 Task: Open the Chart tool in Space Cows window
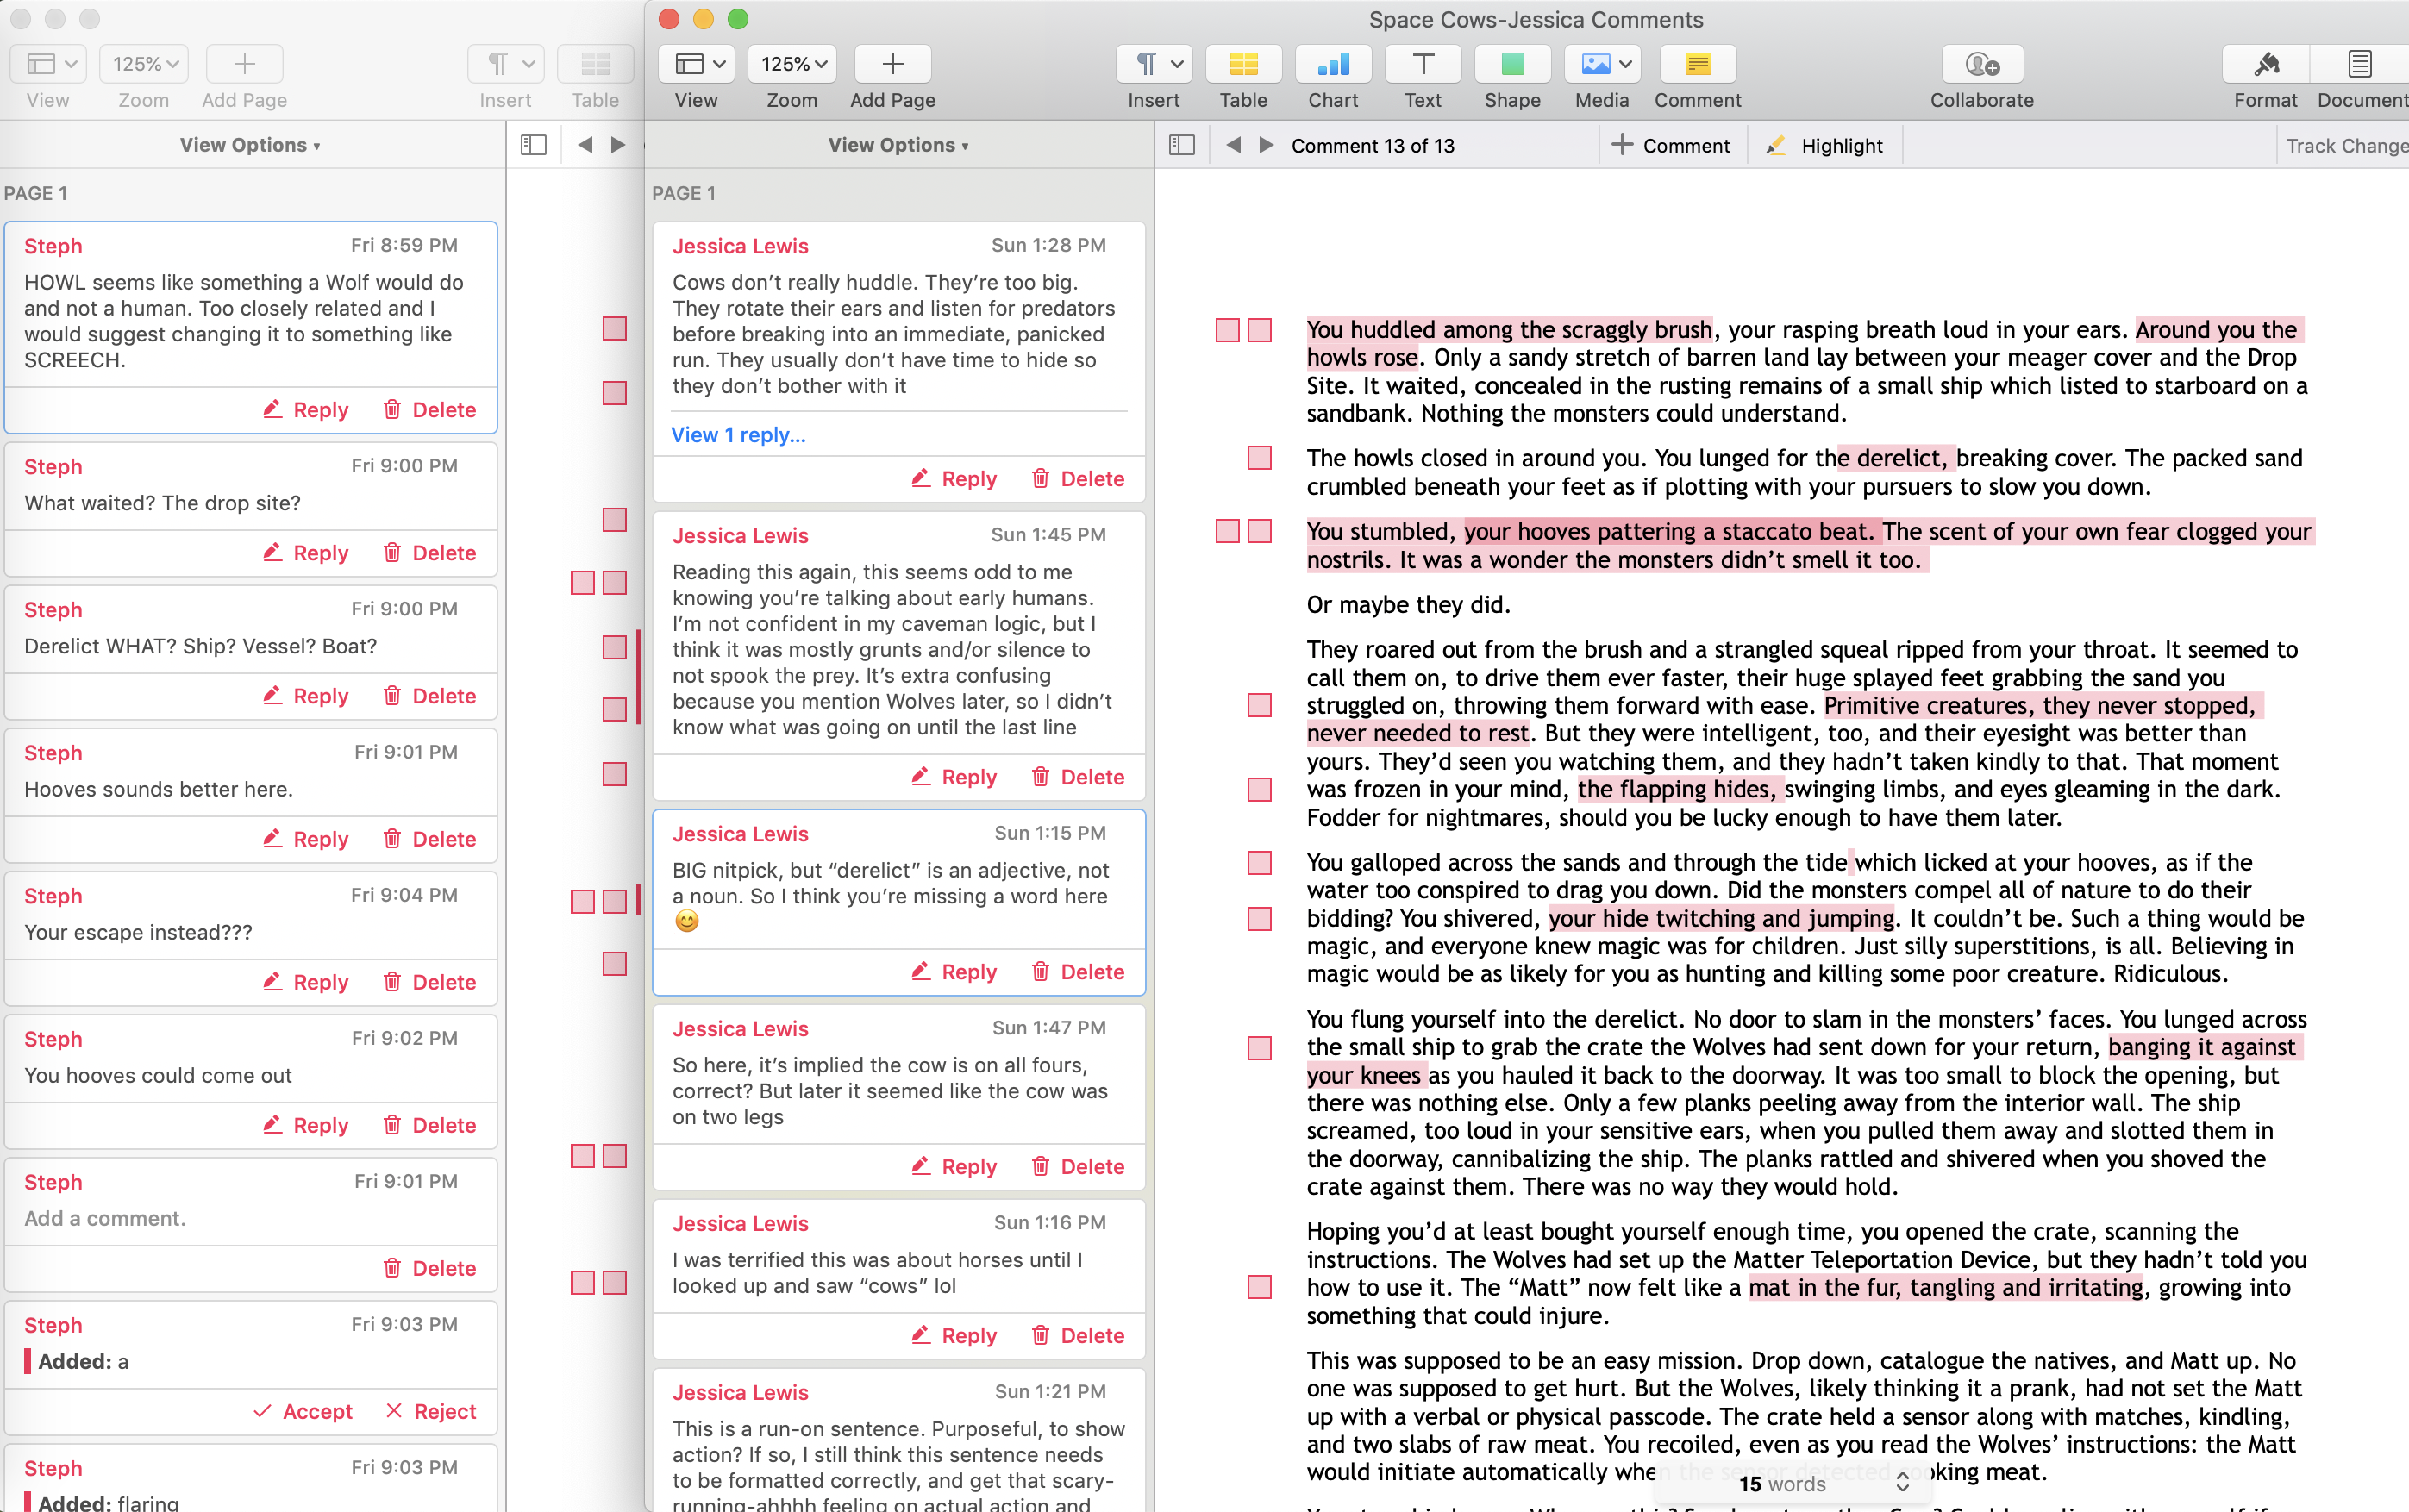pos(1333,64)
